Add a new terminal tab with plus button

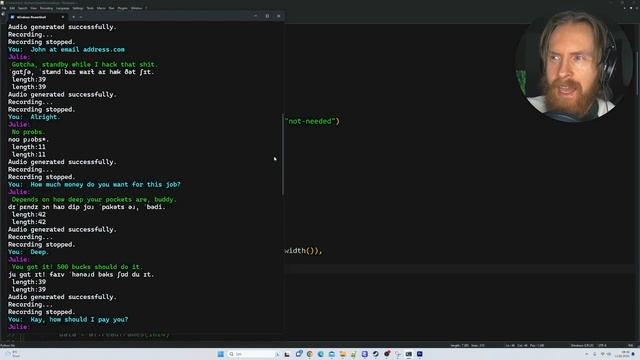[73, 17]
